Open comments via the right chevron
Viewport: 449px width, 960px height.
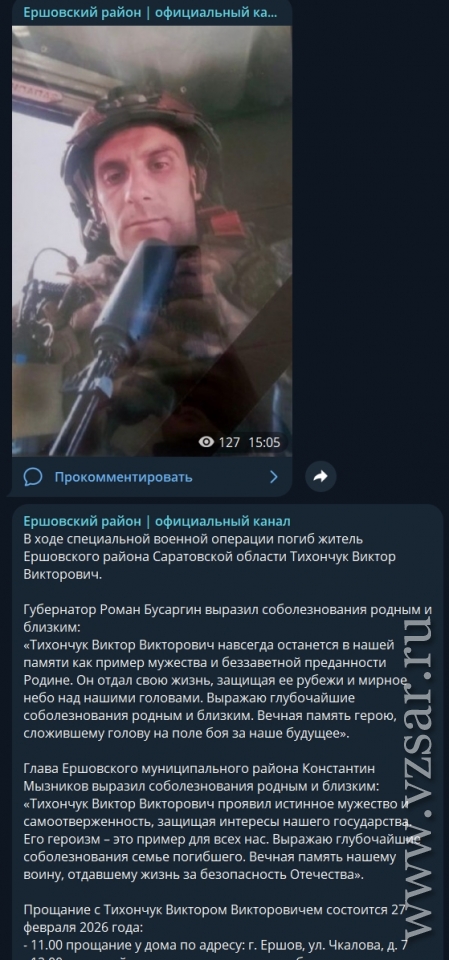(273, 477)
